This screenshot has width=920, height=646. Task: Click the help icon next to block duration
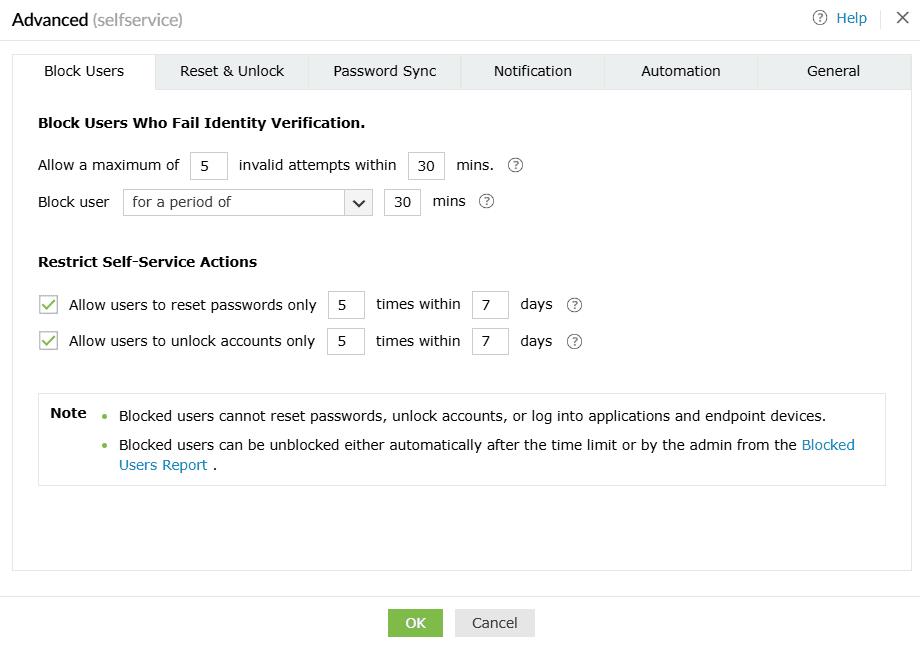click(486, 201)
